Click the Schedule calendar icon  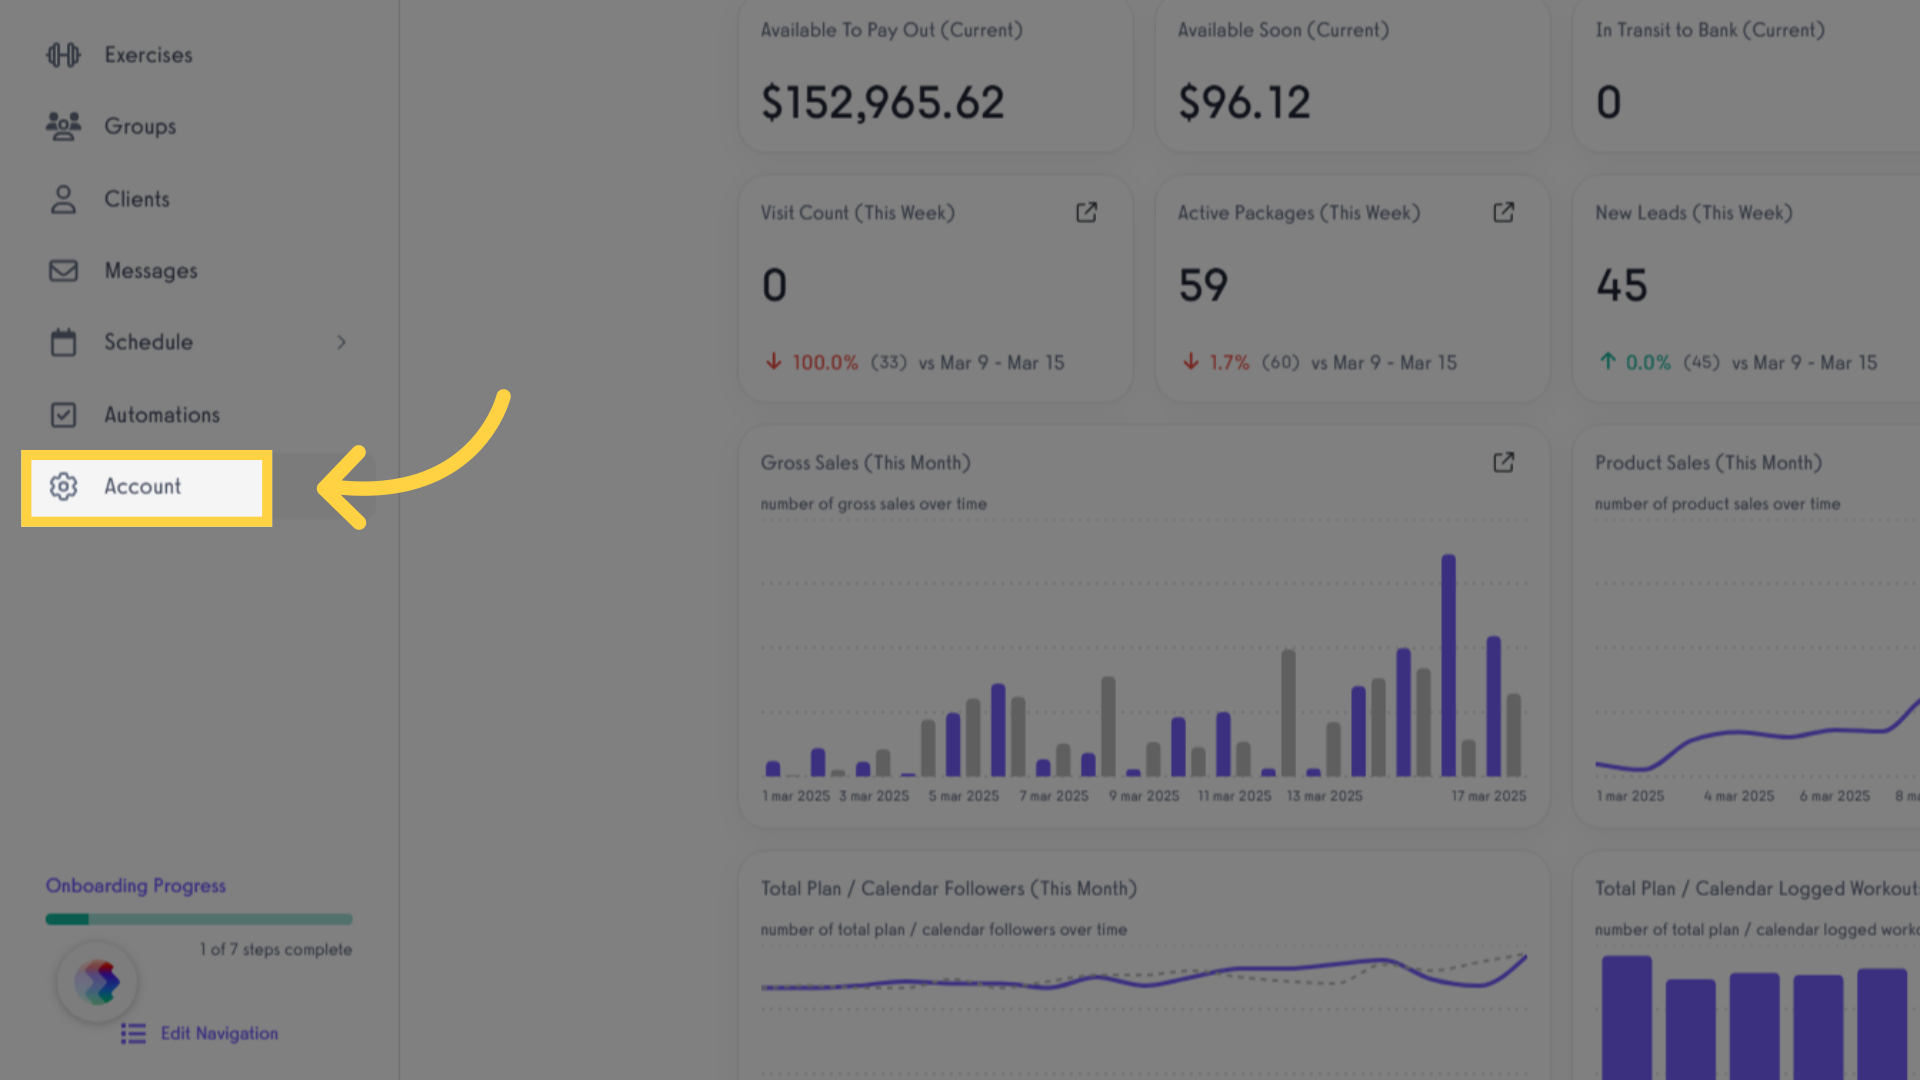point(63,342)
